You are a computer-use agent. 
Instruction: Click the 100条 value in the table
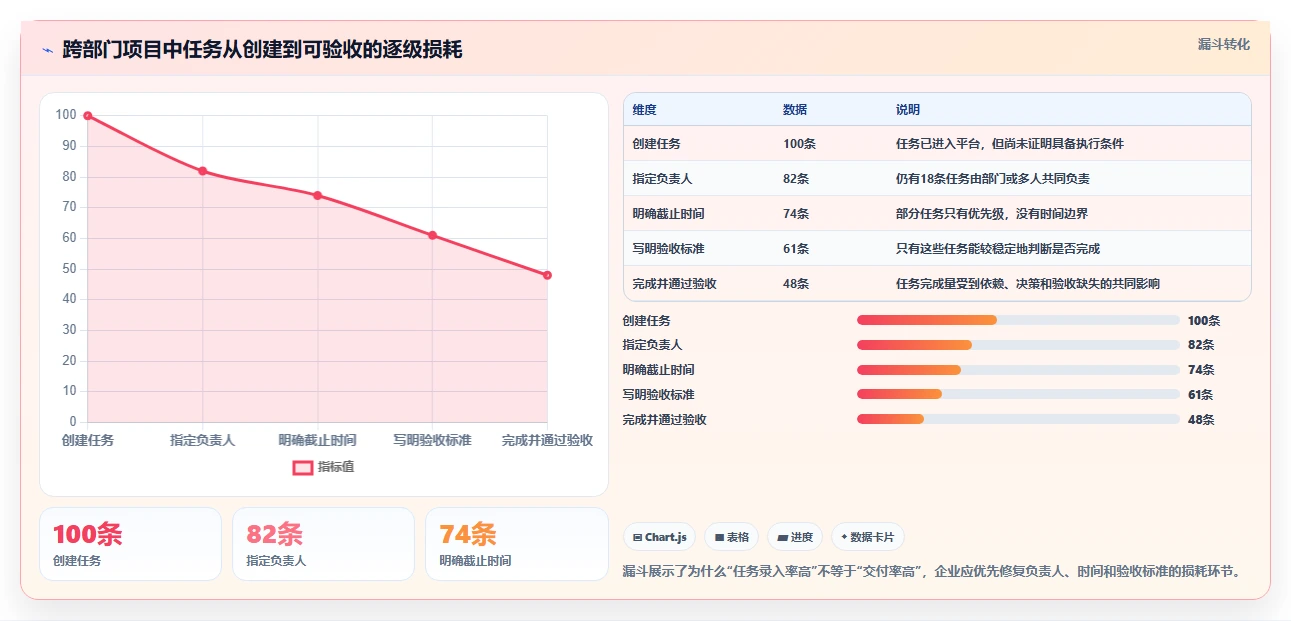[x=799, y=144]
